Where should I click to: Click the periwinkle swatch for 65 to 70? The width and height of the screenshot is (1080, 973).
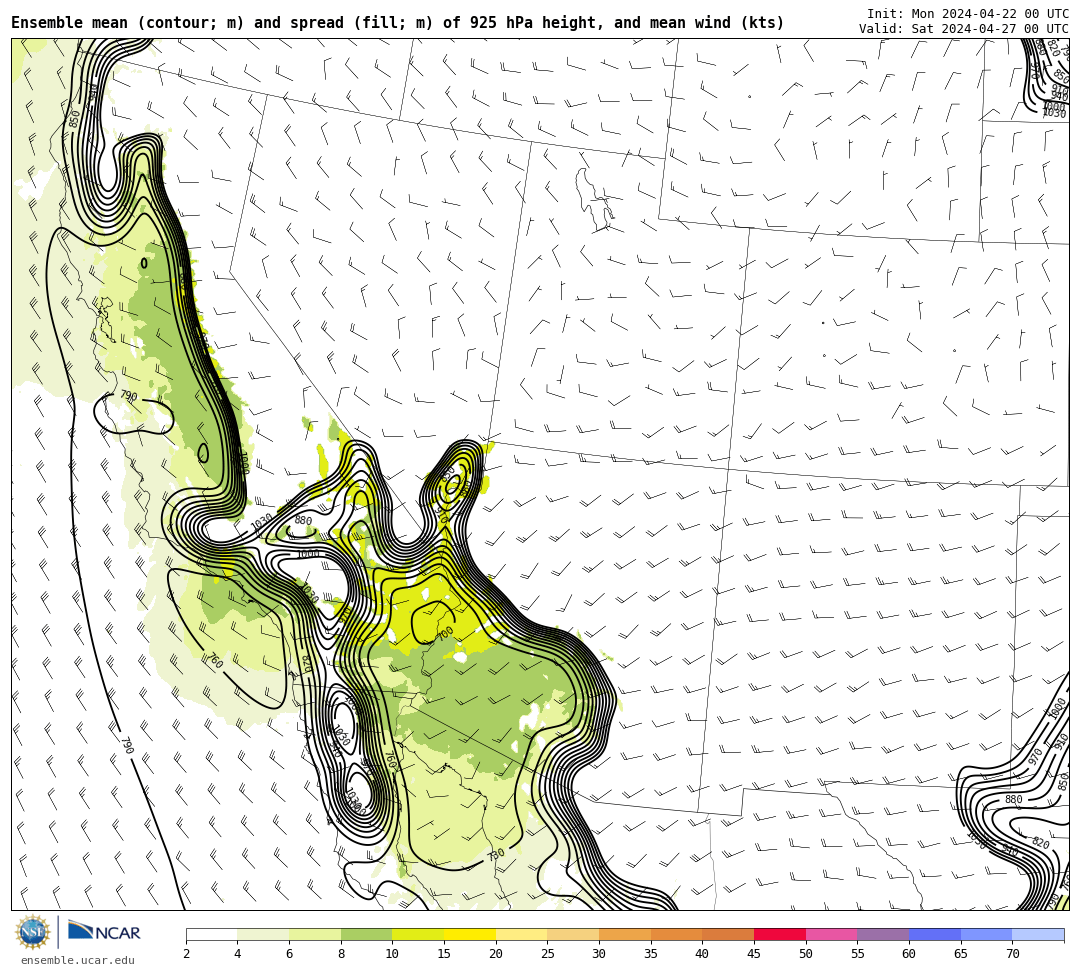(x=986, y=934)
